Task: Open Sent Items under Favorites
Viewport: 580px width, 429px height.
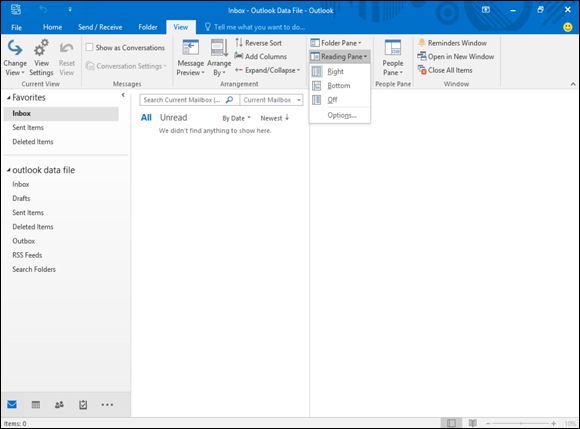Action: click(28, 128)
